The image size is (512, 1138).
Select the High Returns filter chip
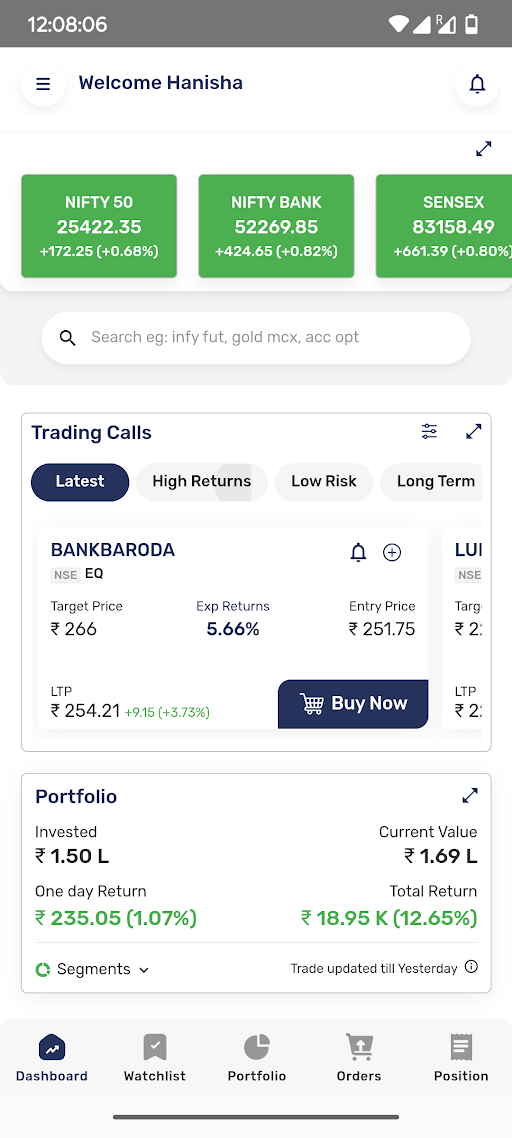tap(202, 482)
